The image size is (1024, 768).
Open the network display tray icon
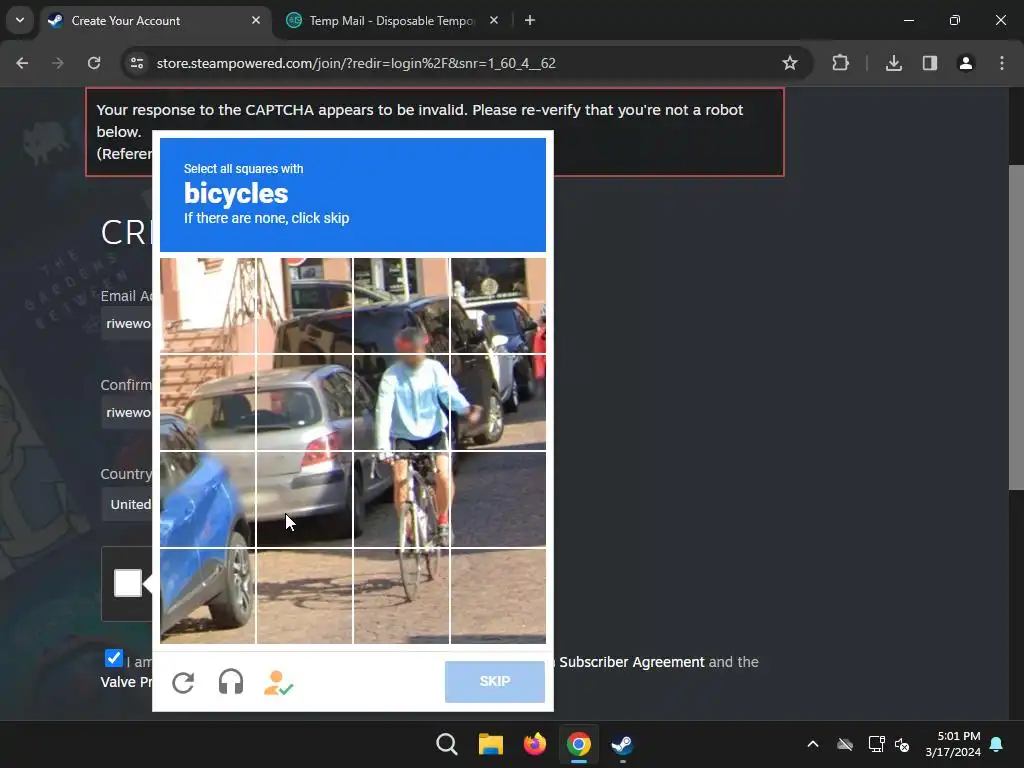tap(876, 744)
